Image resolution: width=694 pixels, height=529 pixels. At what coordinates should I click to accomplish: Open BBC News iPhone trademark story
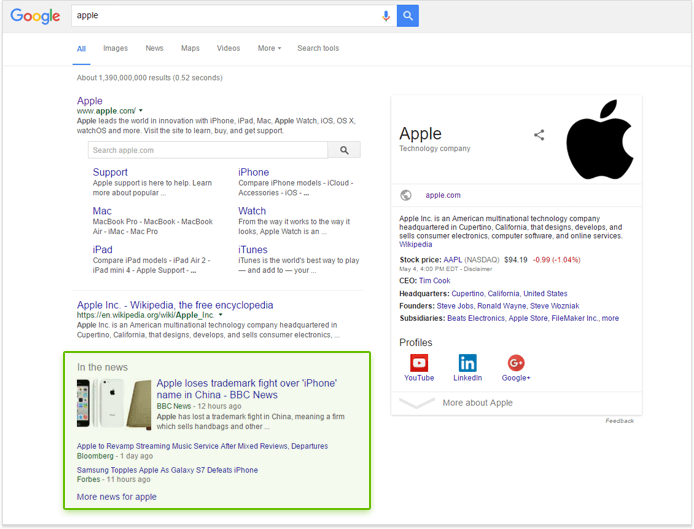tap(247, 389)
